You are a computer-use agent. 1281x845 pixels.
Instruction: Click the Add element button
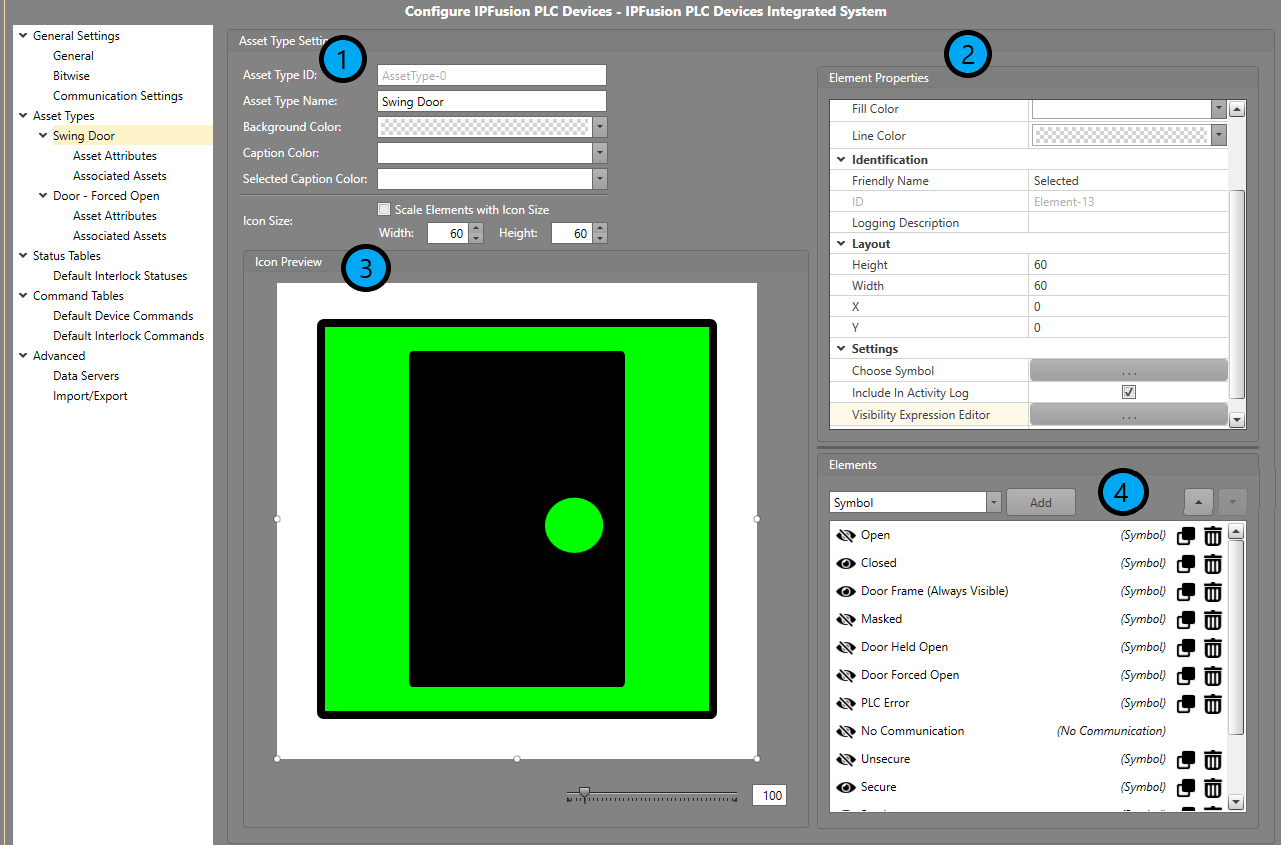[x=1041, y=503]
